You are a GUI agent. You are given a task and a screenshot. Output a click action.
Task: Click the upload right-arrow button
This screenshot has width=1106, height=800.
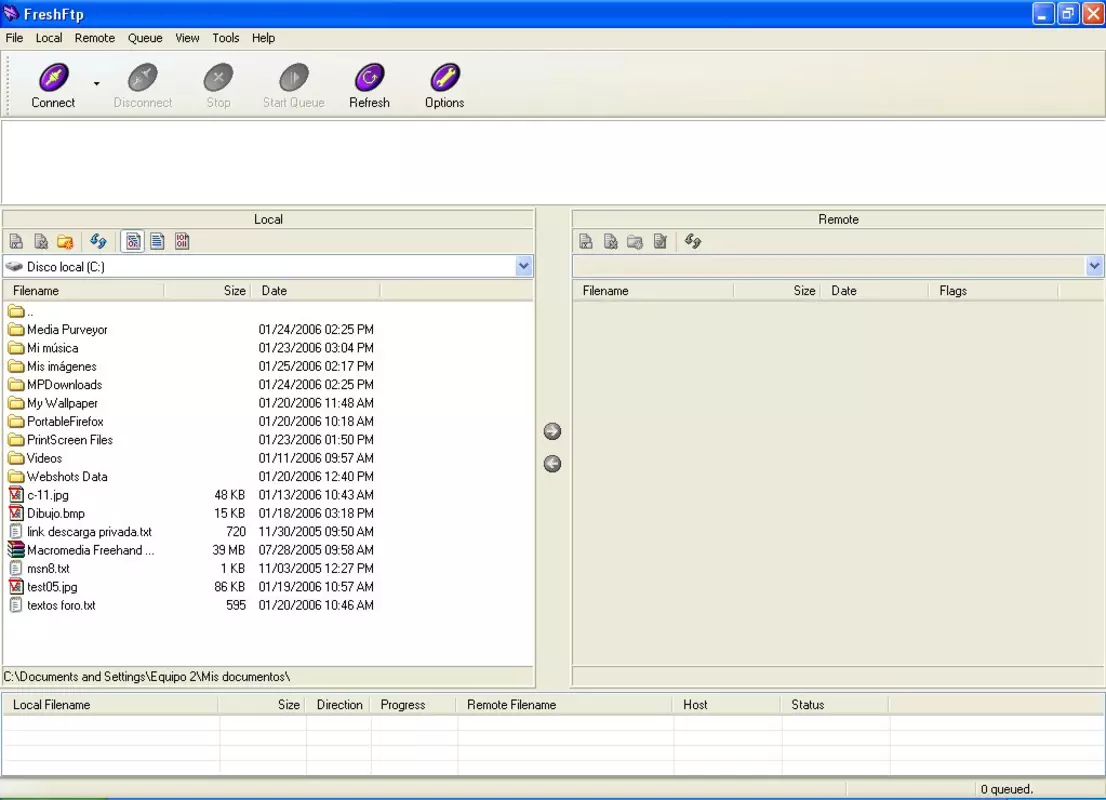pos(552,431)
